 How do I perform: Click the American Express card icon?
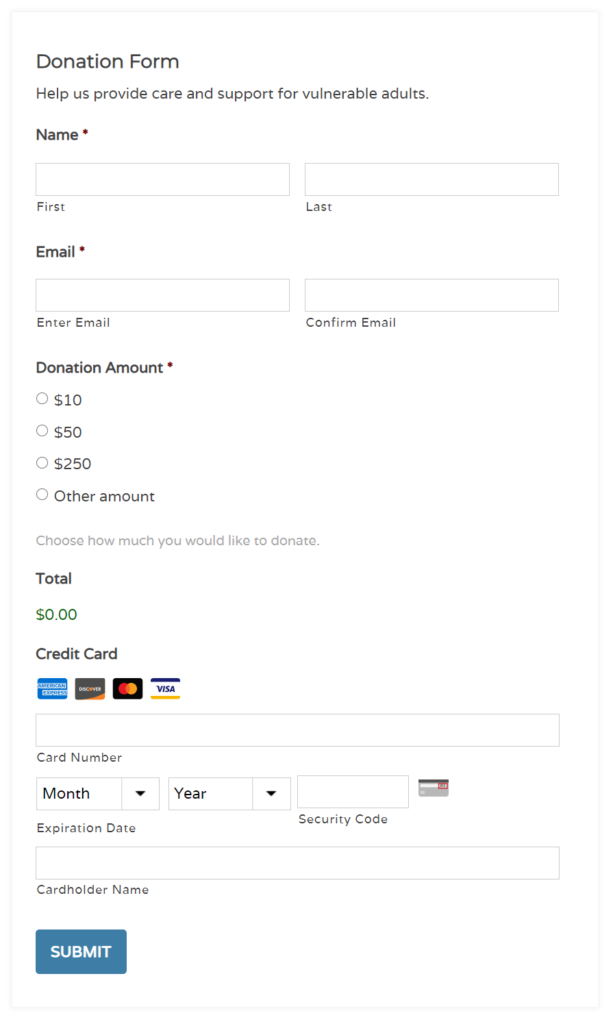coord(51,688)
